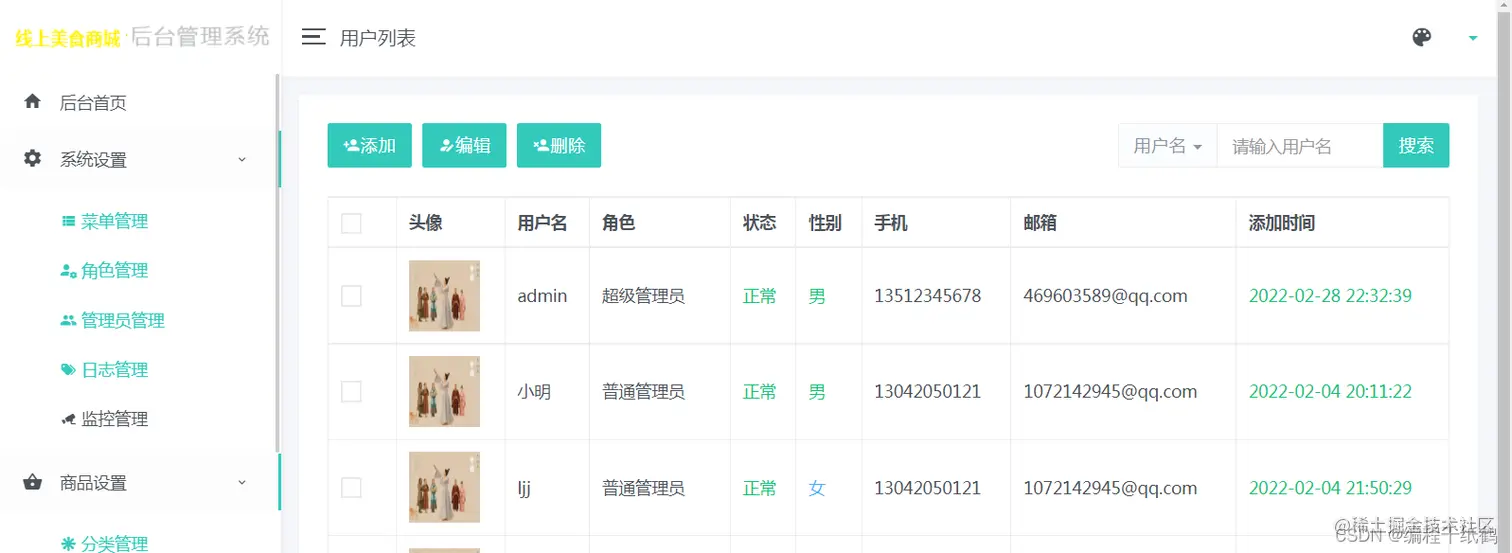Focus the 请输入用户名 search input
This screenshot has width=1512, height=553.
pos(1299,145)
